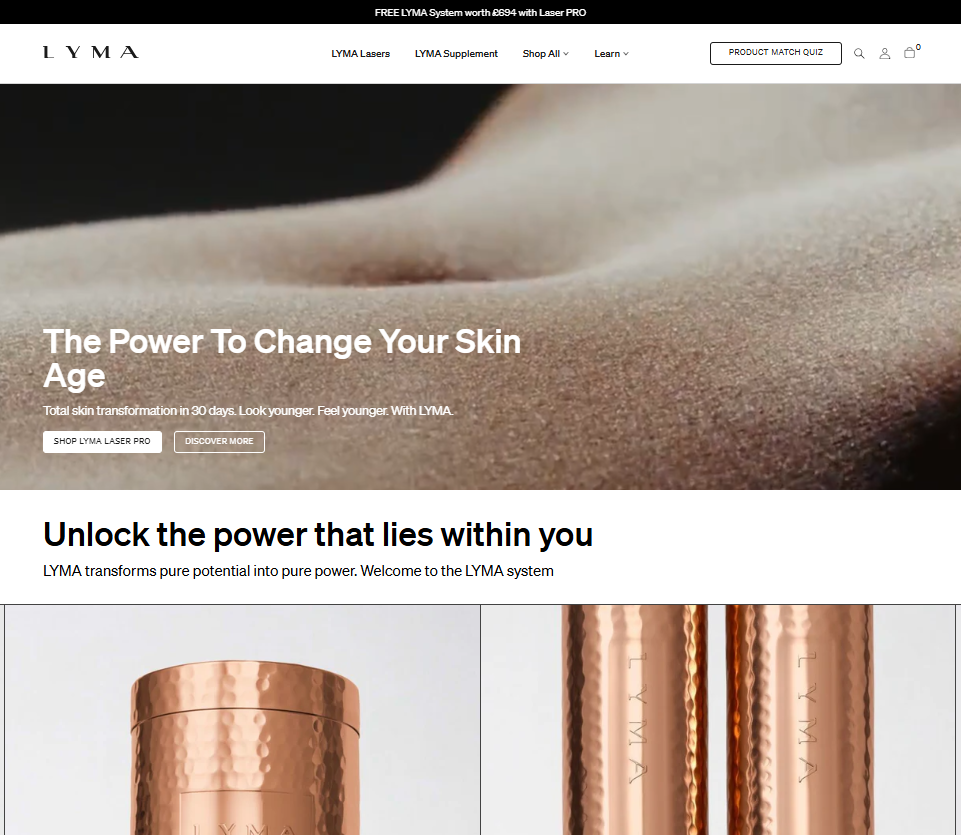Open the Learn navigation item
This screenshot has height=835, width=961.
pos(607,54)
